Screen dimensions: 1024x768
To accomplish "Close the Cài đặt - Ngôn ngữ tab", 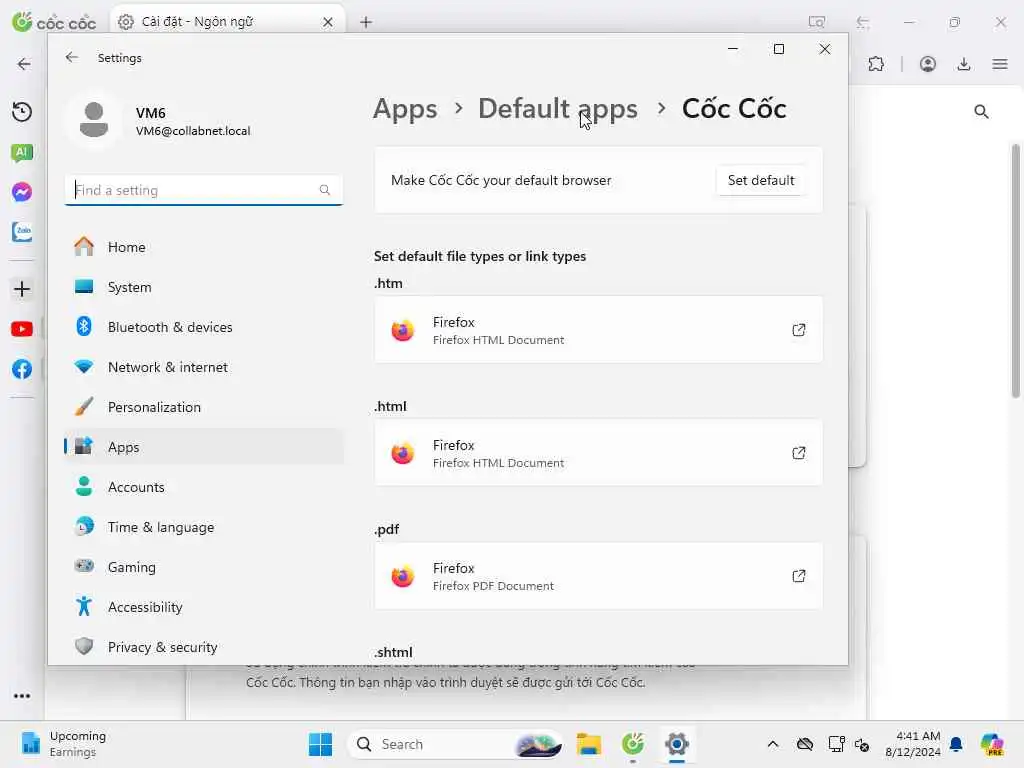I will click(328, 22).
